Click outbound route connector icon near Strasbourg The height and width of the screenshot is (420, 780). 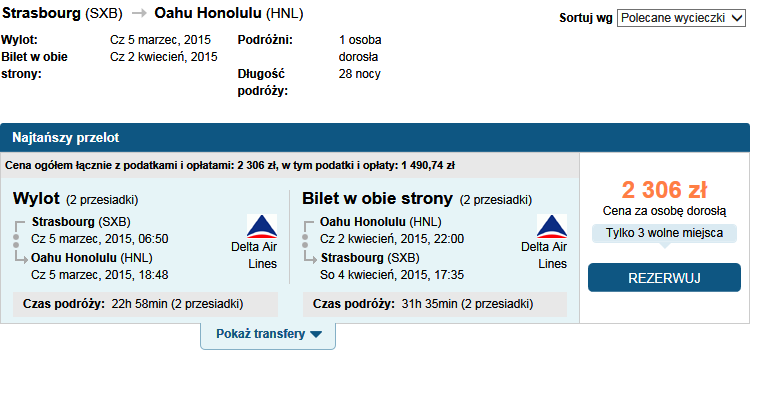click(x=19, y=242)
